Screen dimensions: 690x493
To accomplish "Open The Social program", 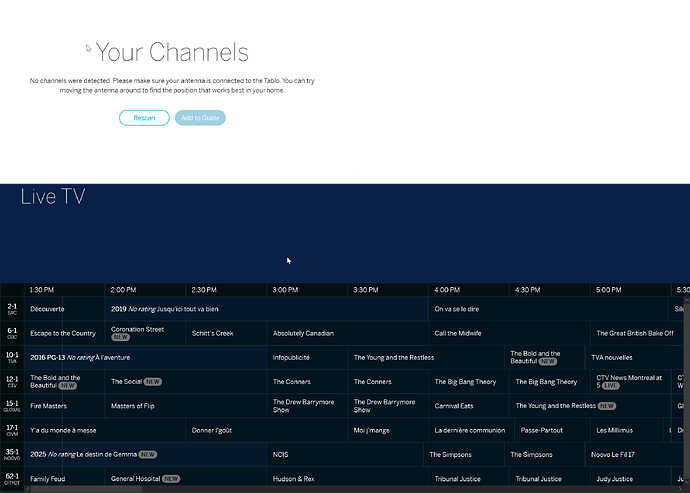I will (x=186, y=382).
